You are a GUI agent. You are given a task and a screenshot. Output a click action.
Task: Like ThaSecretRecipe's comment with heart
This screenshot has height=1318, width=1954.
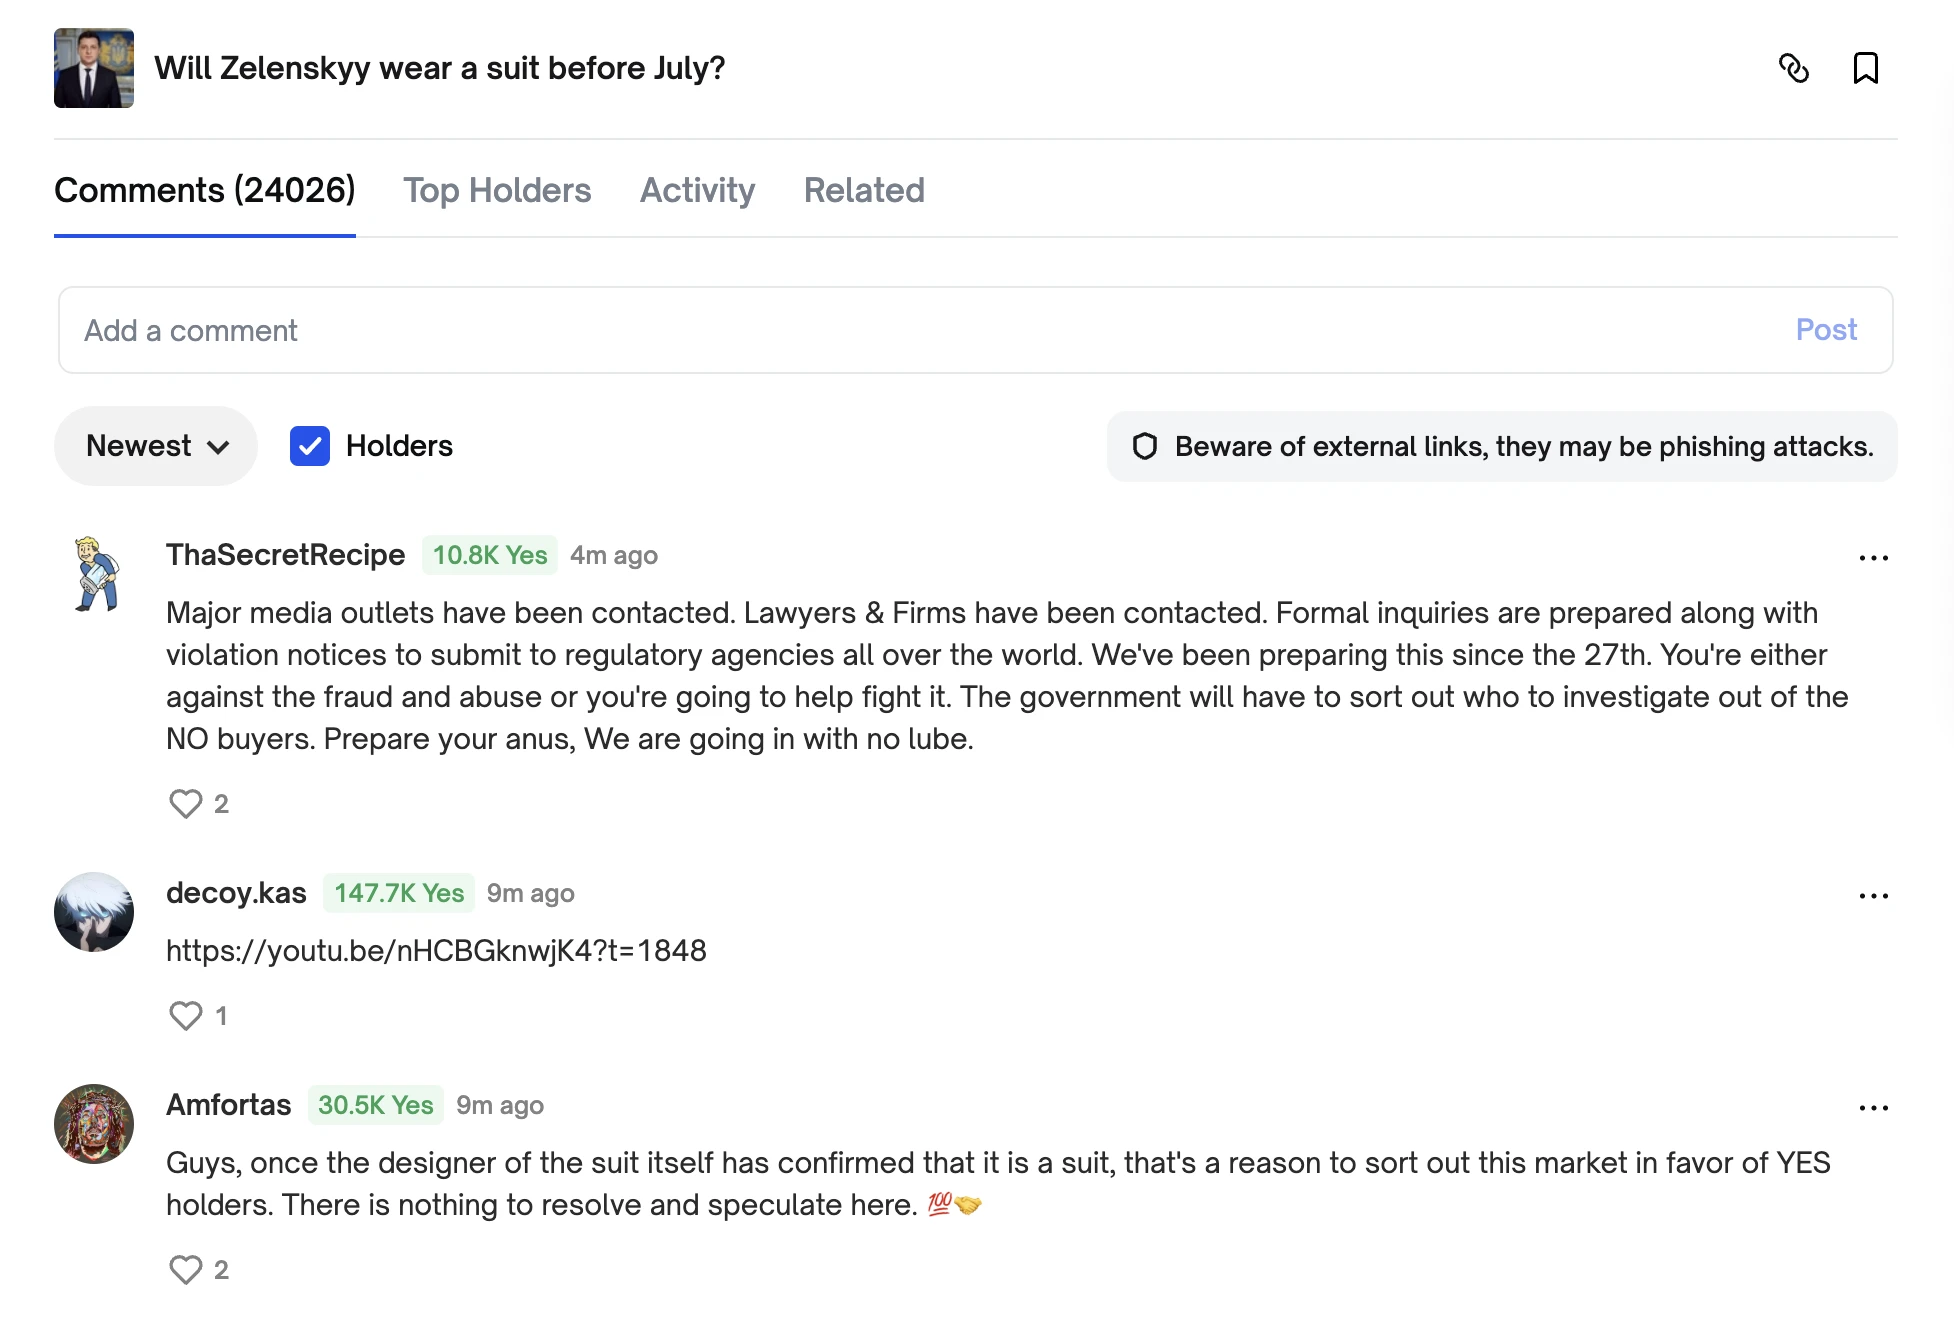coord(186,803)
